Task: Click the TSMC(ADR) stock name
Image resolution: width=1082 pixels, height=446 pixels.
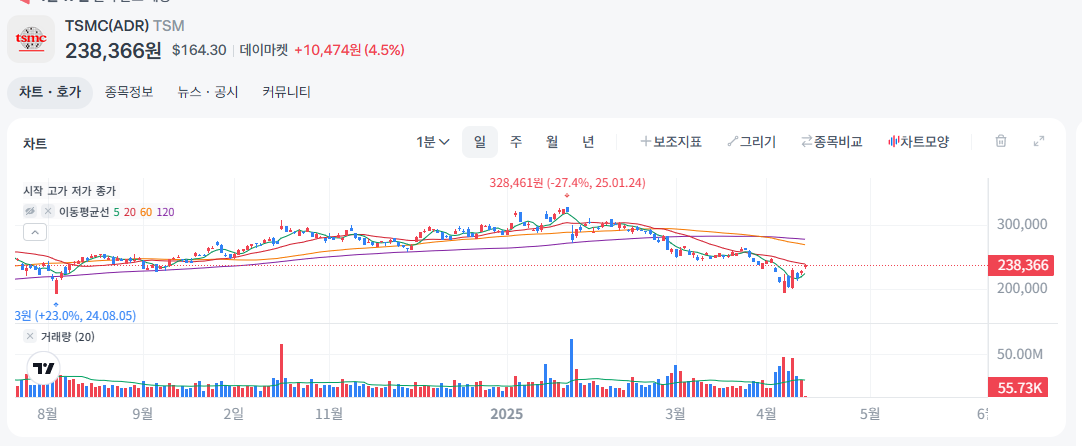Action: point(107,26)
